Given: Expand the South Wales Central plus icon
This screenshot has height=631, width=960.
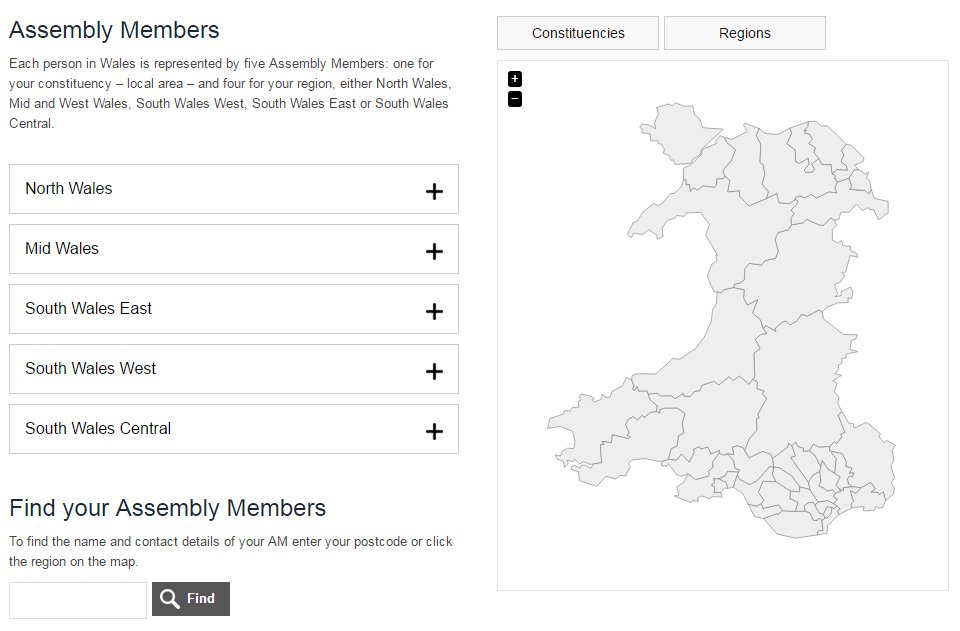Looking at the screenshot, I should pyautogui.click(x=434, y=431).
